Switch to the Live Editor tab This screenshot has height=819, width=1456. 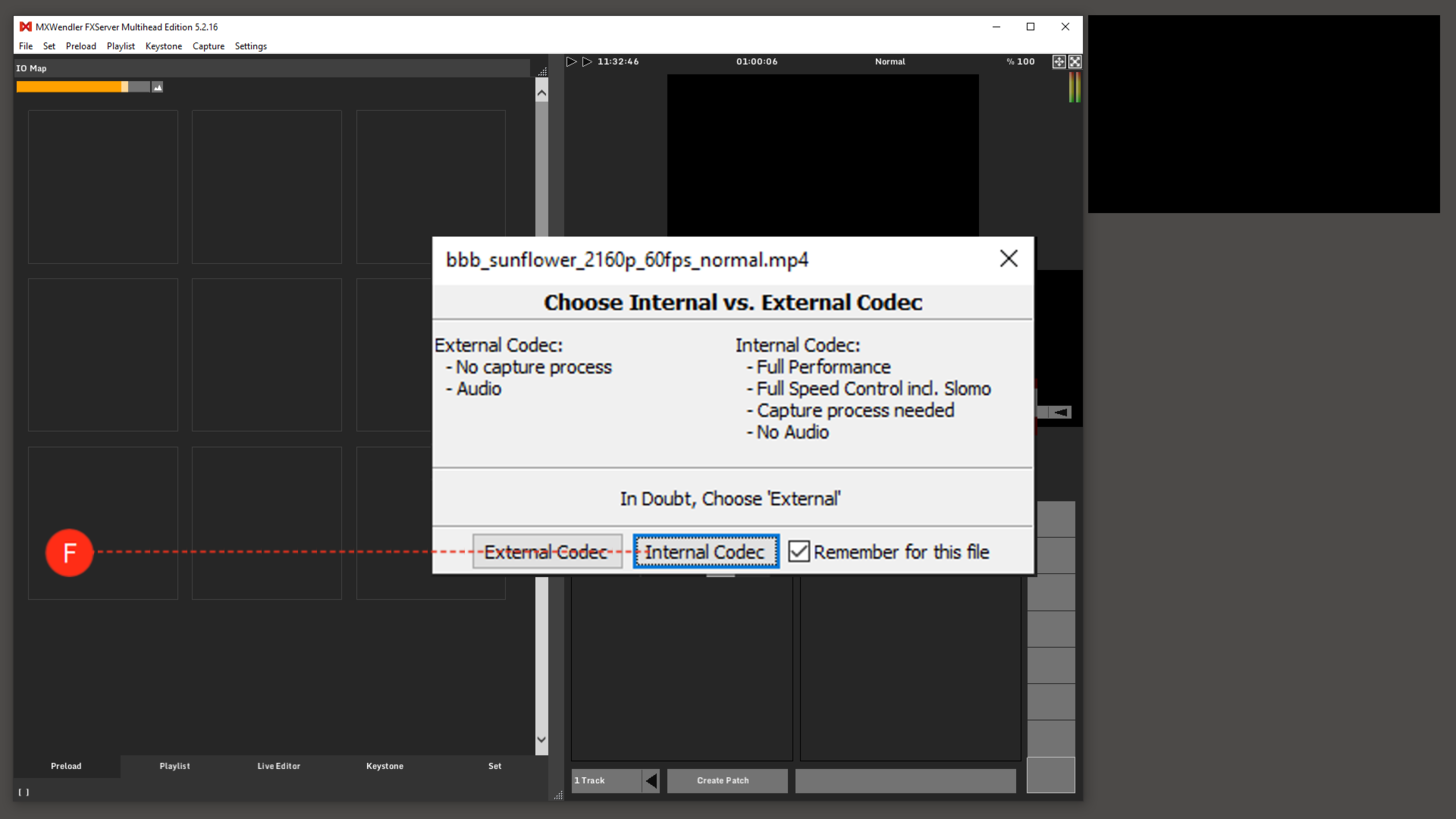point(279,766)
